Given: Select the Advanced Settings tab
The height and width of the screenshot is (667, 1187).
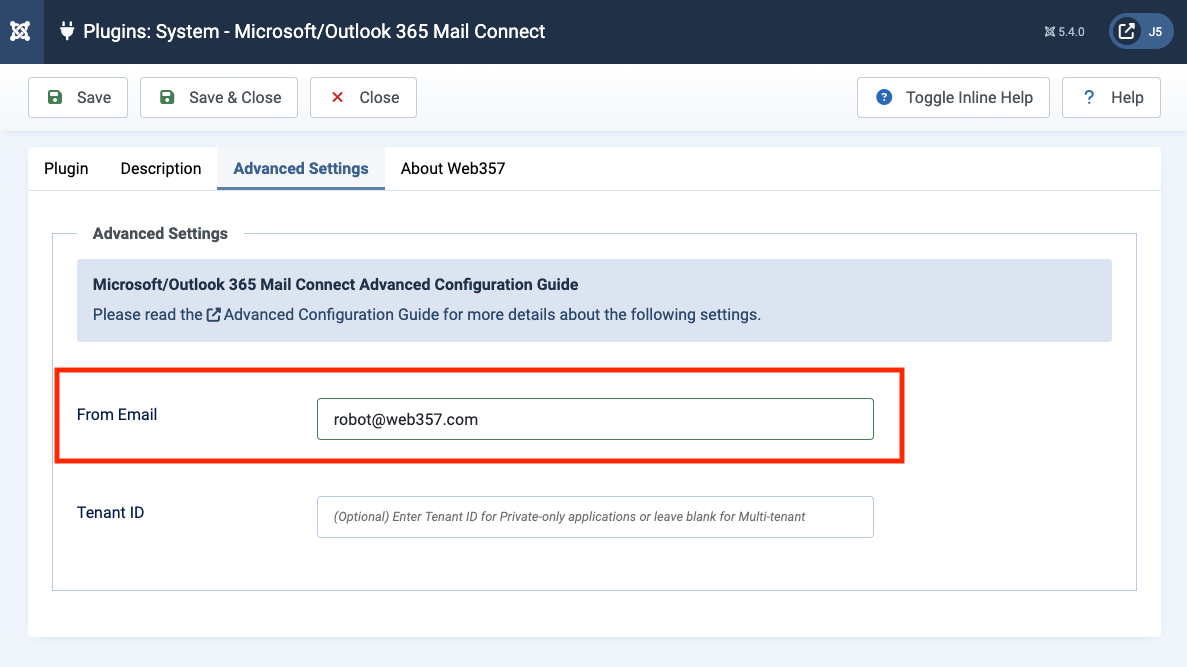Looking at the screenshot, I should 301,169.
